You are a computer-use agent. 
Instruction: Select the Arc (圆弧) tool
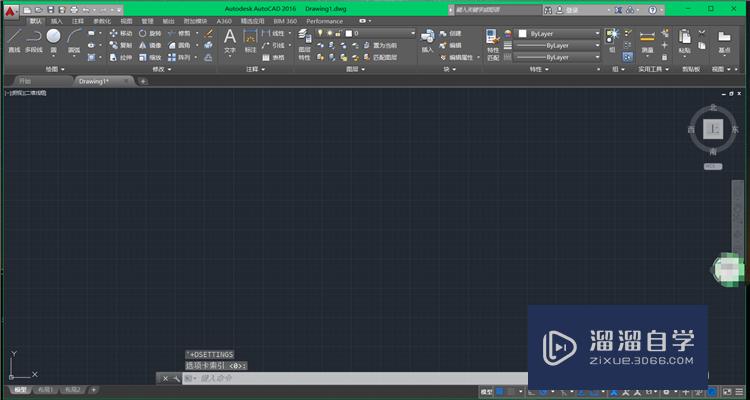(x=74, y=41)
